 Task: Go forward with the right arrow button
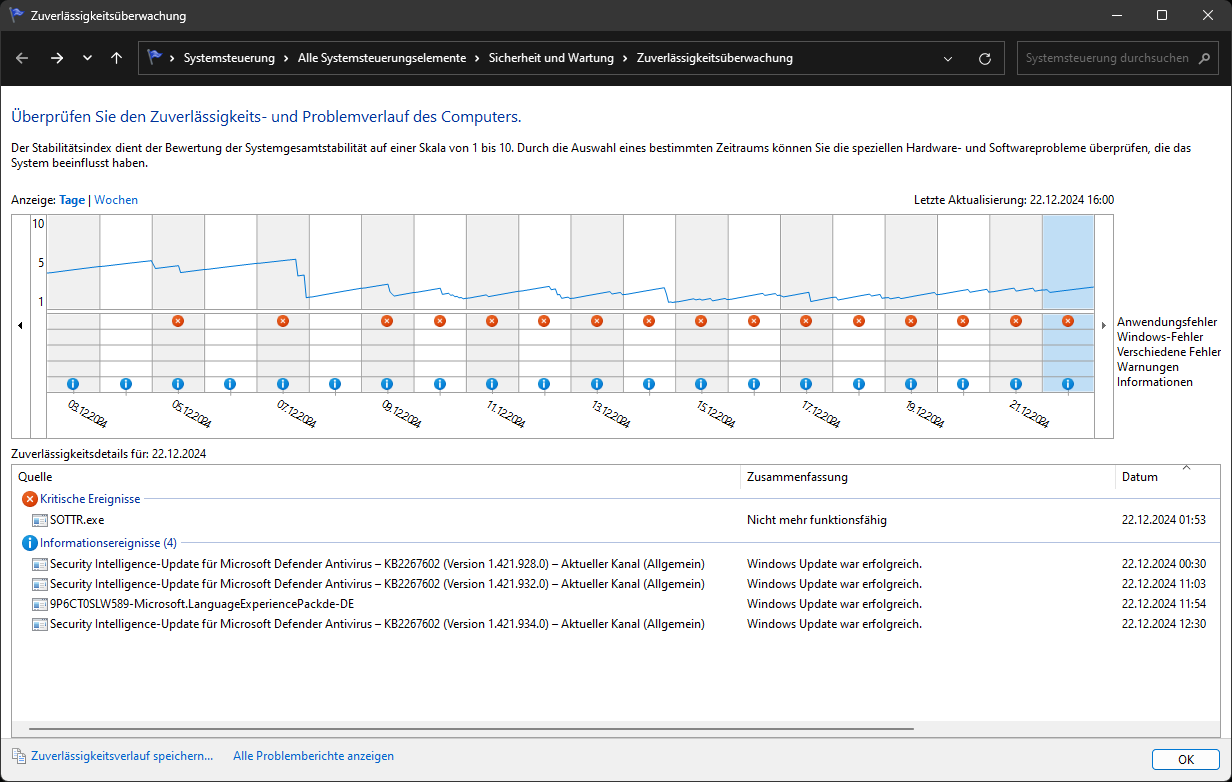tap(57, 58)
